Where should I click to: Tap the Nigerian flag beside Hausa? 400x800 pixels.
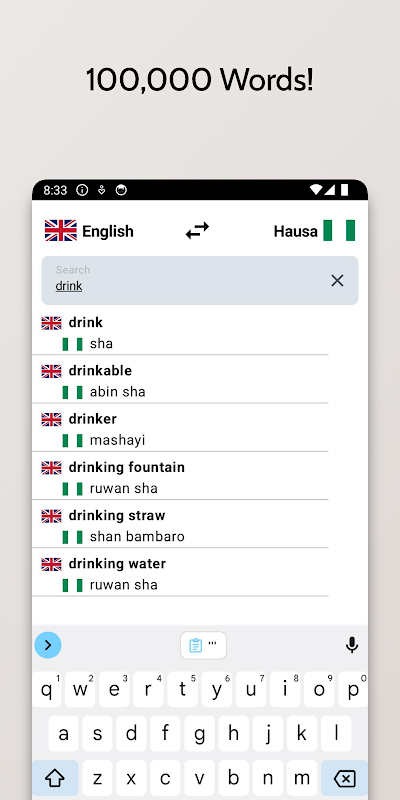339,231
